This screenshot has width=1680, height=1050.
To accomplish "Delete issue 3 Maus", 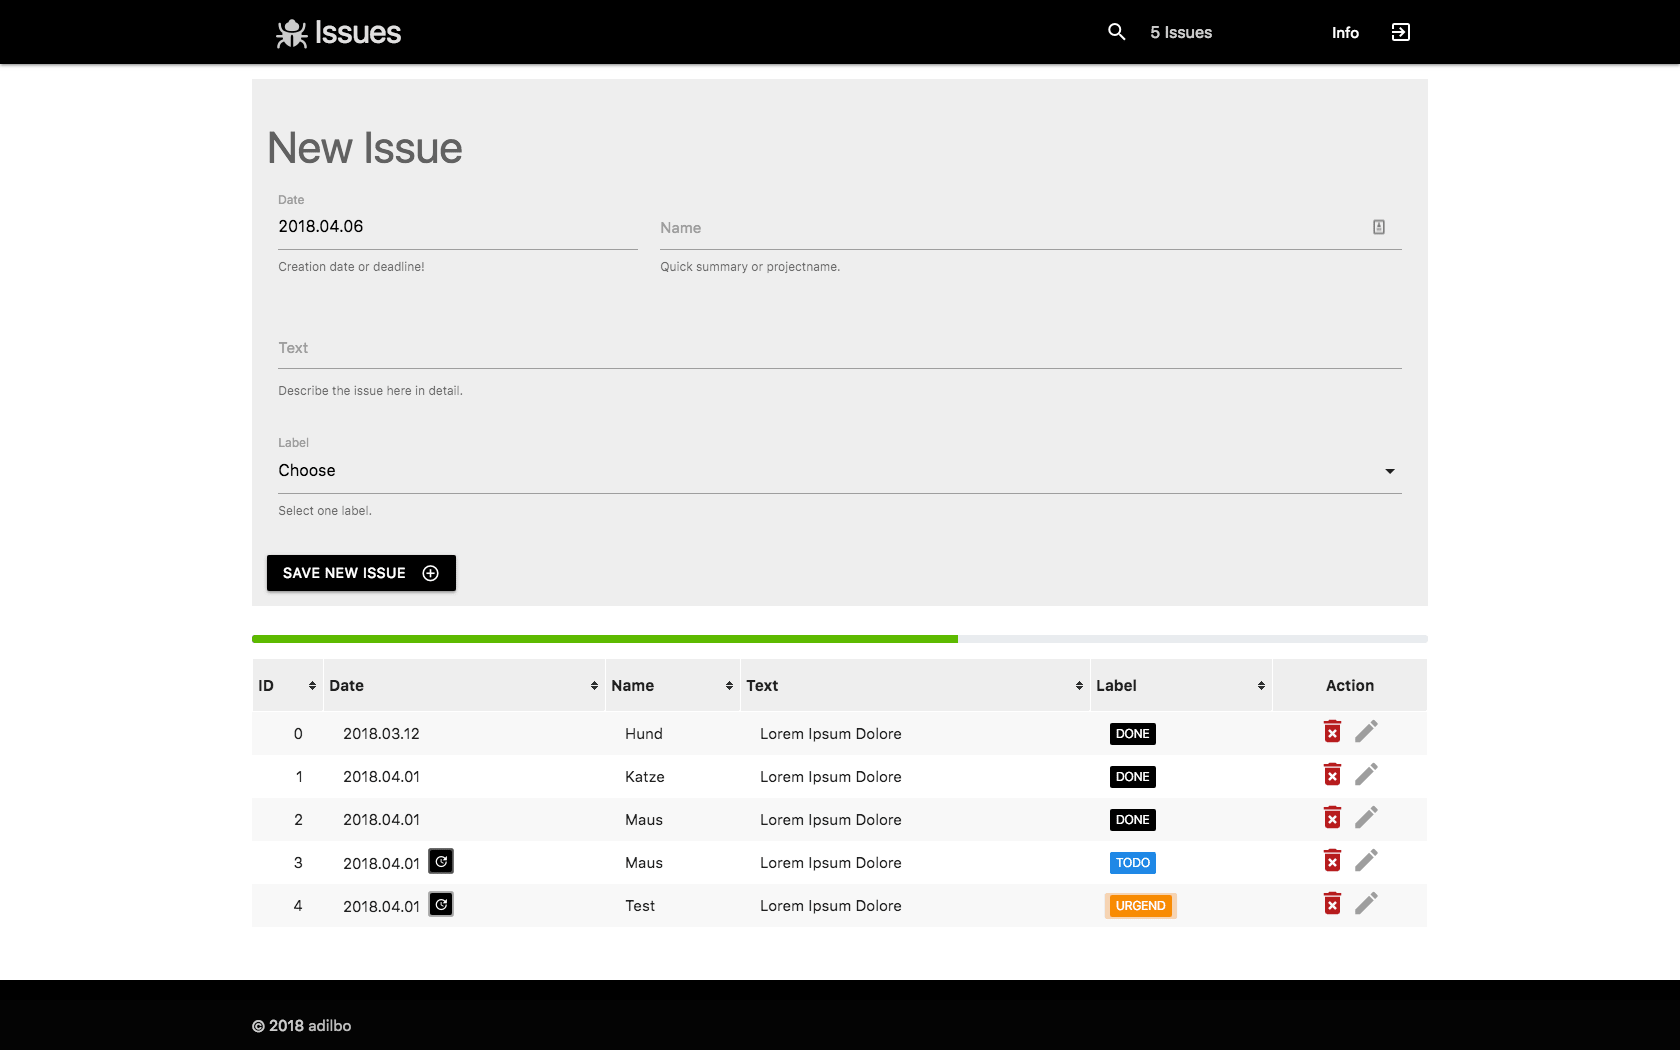I will [x=1332, y=861].
